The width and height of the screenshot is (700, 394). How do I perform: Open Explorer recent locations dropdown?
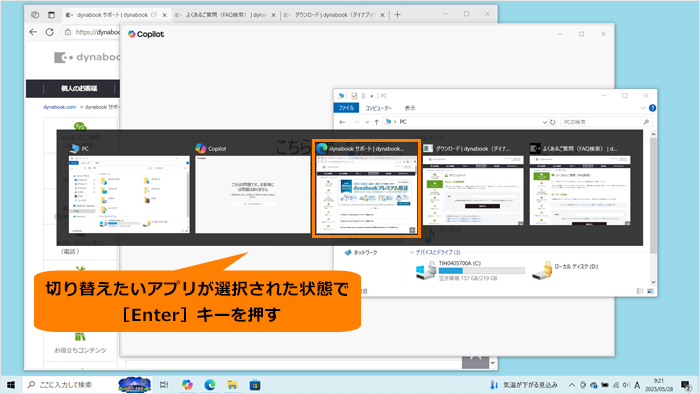(367, 122)
